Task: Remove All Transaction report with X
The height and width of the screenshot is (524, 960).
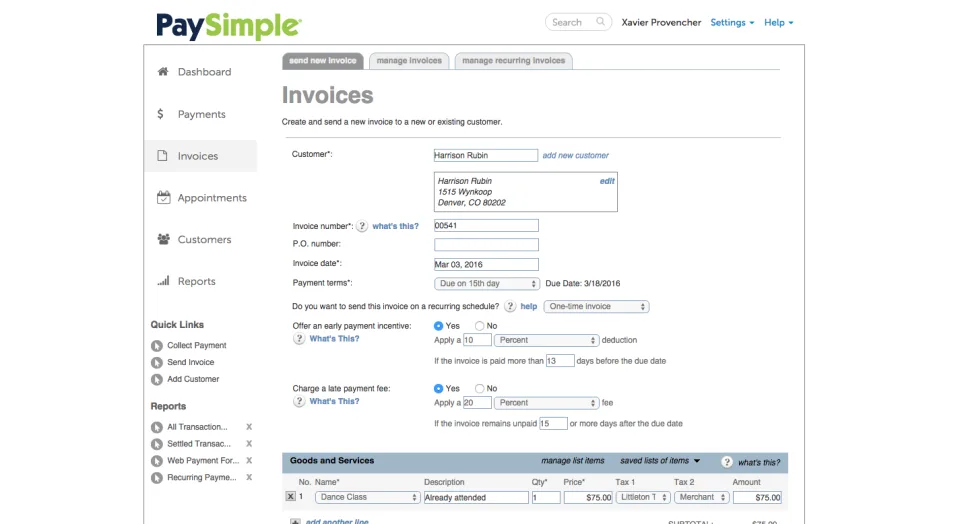Action: tap(249, 427)
